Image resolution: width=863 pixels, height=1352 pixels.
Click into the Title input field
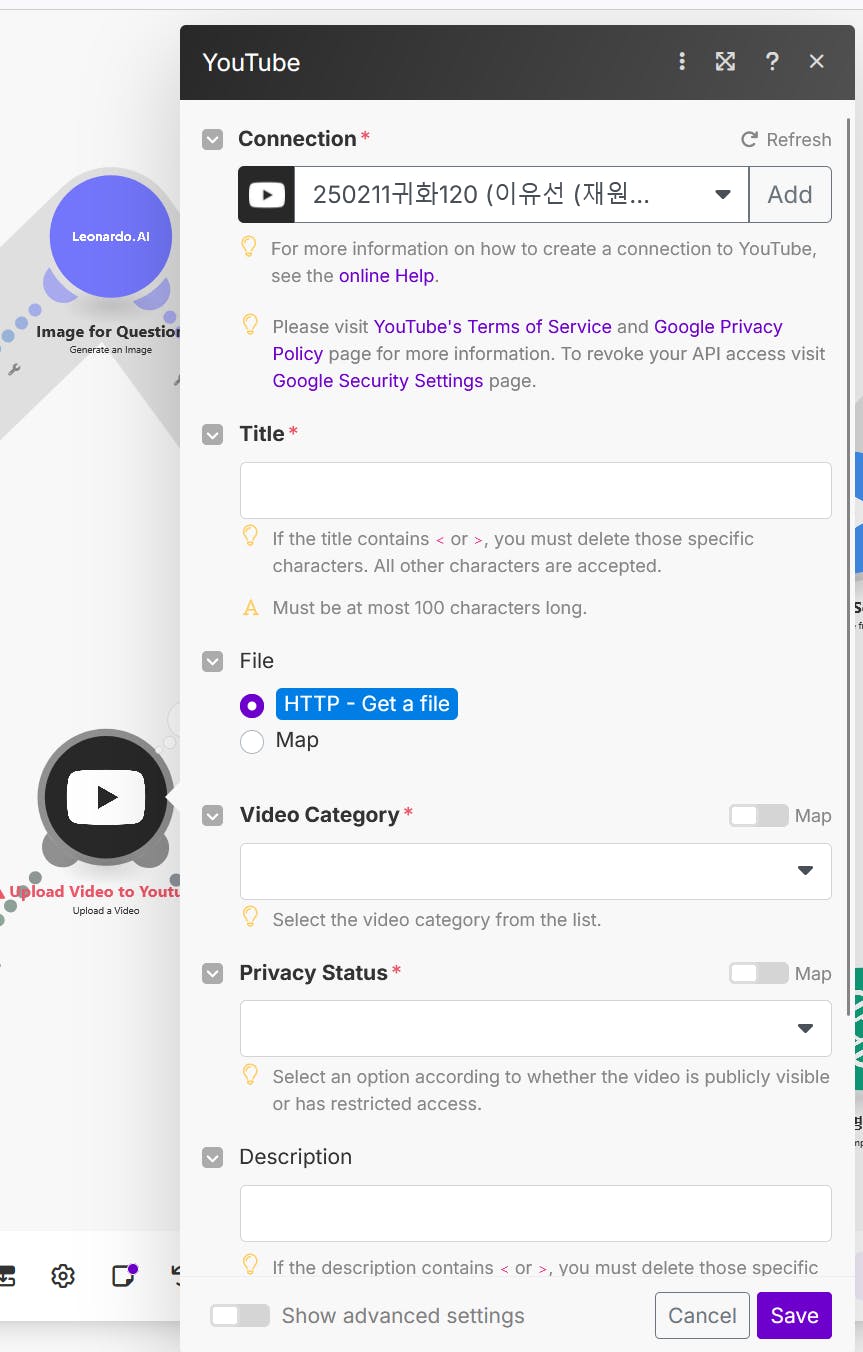click(x=536, y=490)
